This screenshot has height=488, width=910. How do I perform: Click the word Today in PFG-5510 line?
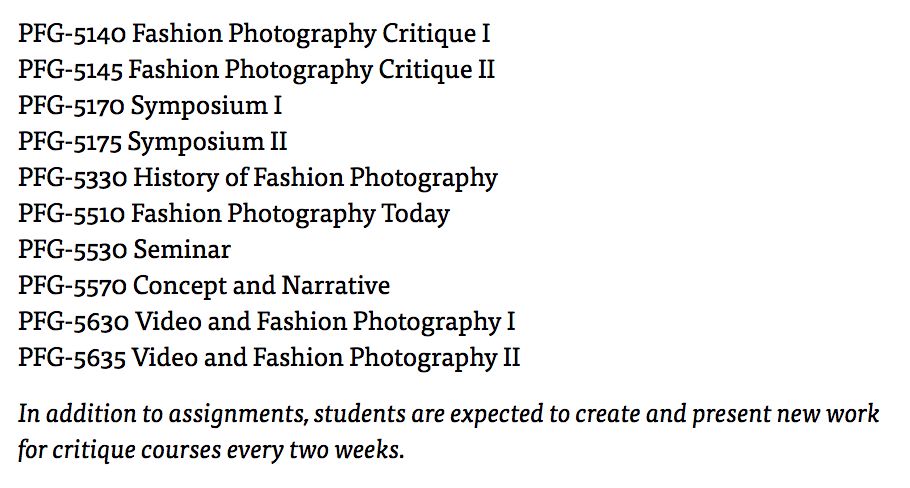tap(416, 214)
